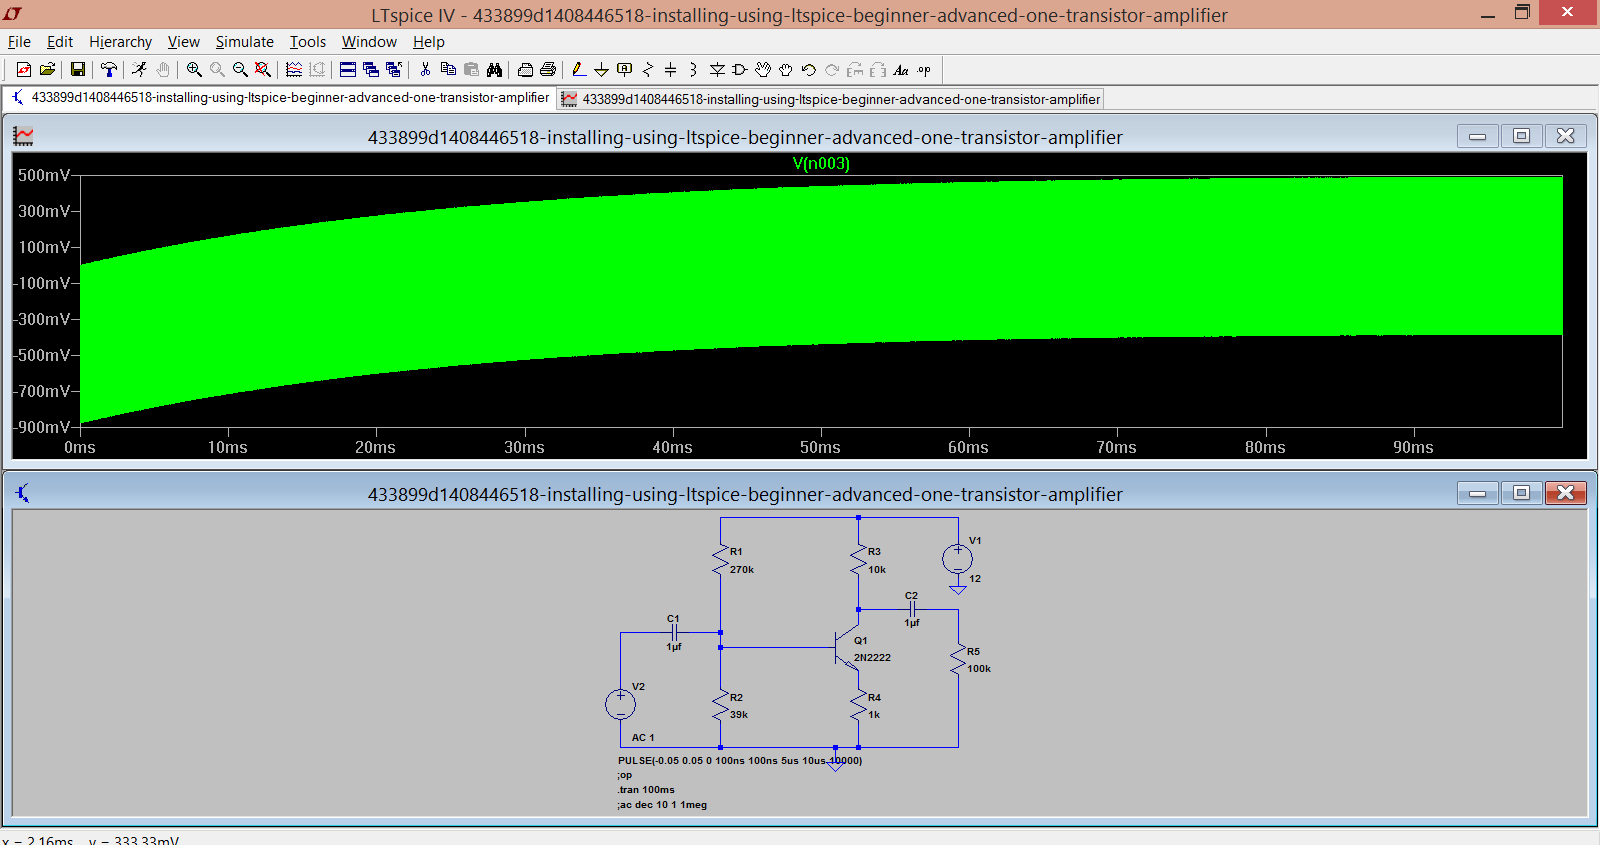Open the Tools menu

308,42
